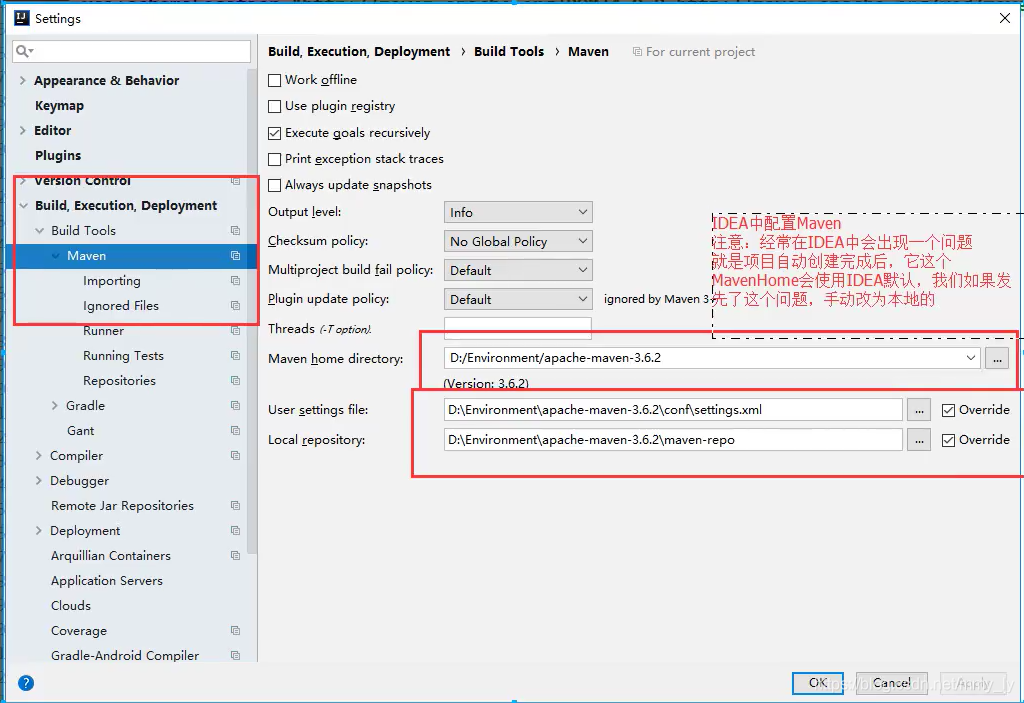
Task: Click the per-project icon on Ignored Files row
Action: pyautogui.click(x=235, y=306)
